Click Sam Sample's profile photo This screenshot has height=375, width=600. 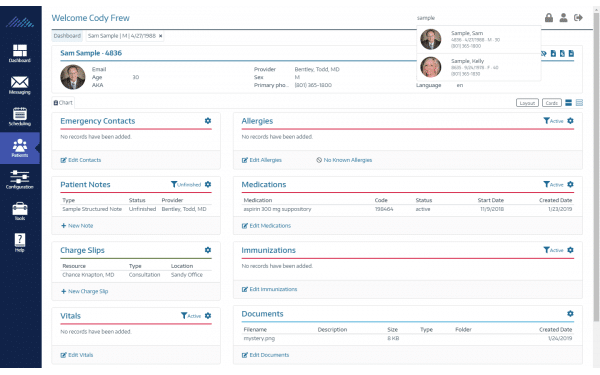tap(73, 77)
